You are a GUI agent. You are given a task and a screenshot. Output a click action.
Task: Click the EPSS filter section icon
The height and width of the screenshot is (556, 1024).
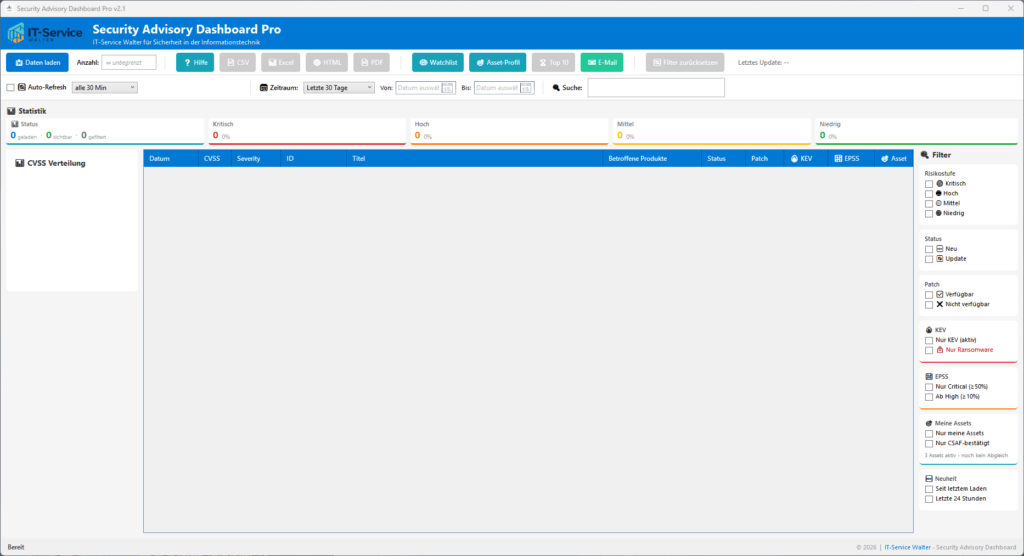[929, 377]
